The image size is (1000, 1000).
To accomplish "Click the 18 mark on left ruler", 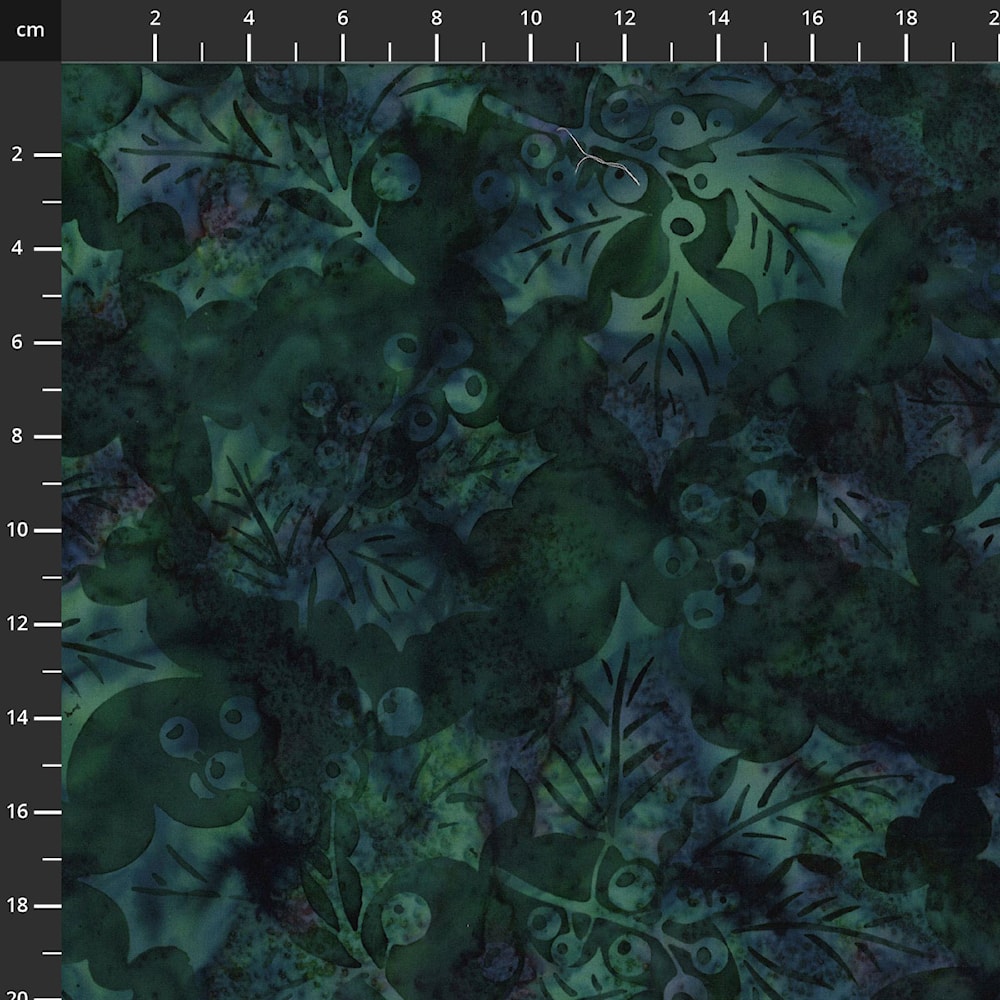I will tap(18, 906).
